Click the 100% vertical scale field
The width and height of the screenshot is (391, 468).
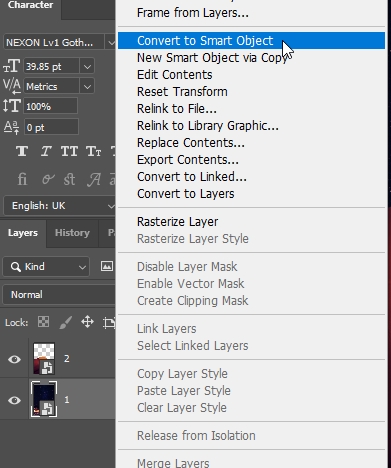click(51, 107)
